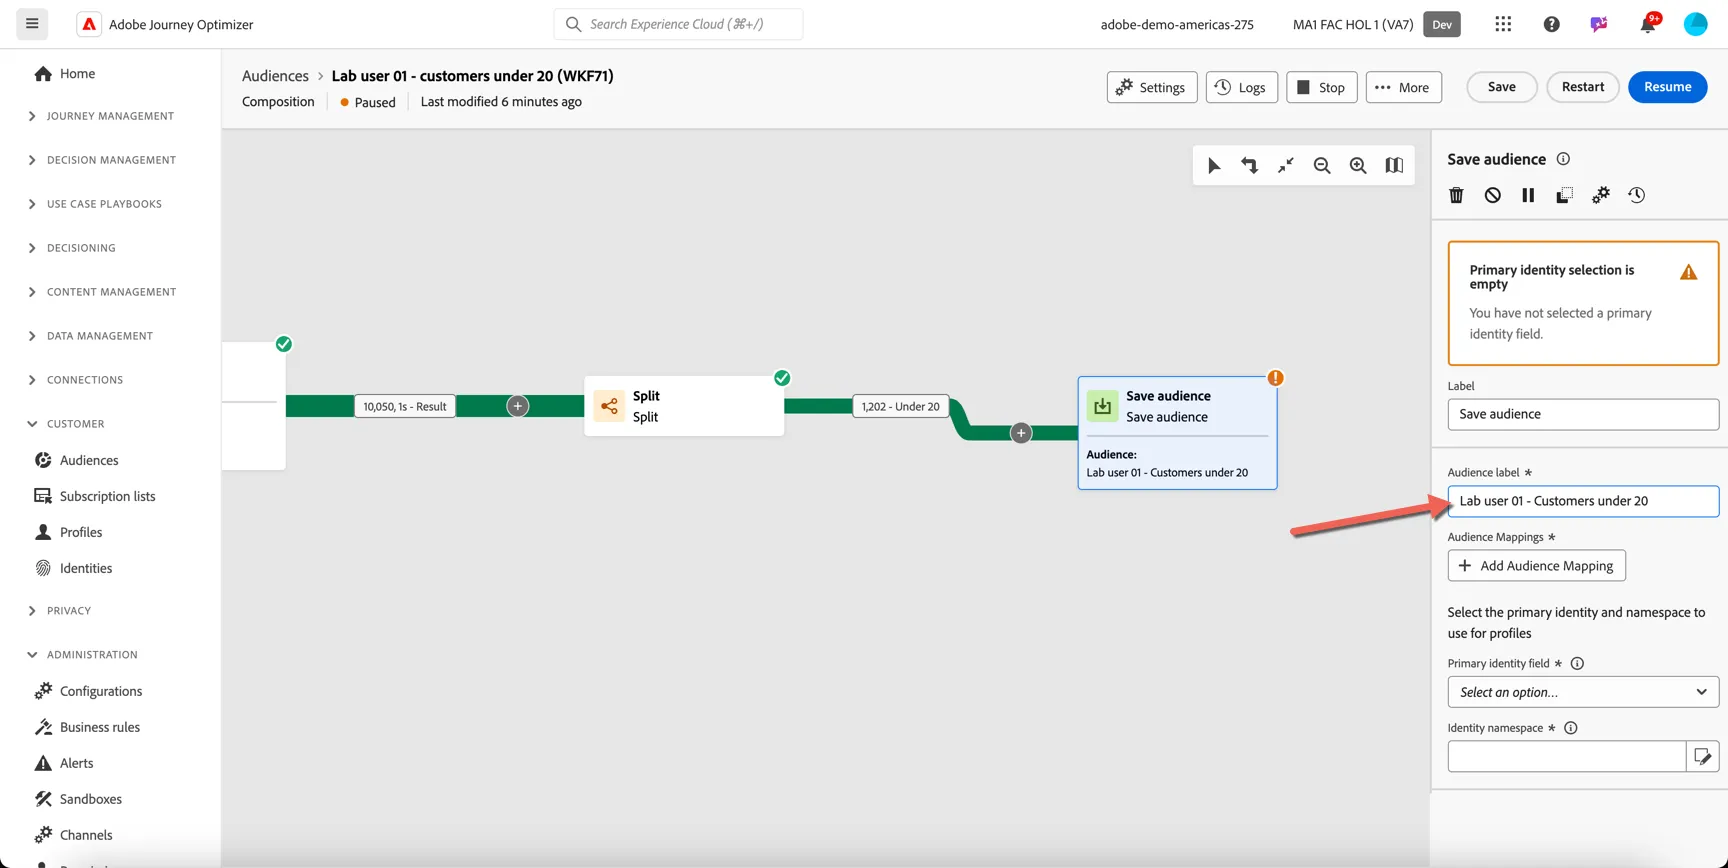Click the Primary identity field info icon
Screen dimensions: 1728x868
1577,663
